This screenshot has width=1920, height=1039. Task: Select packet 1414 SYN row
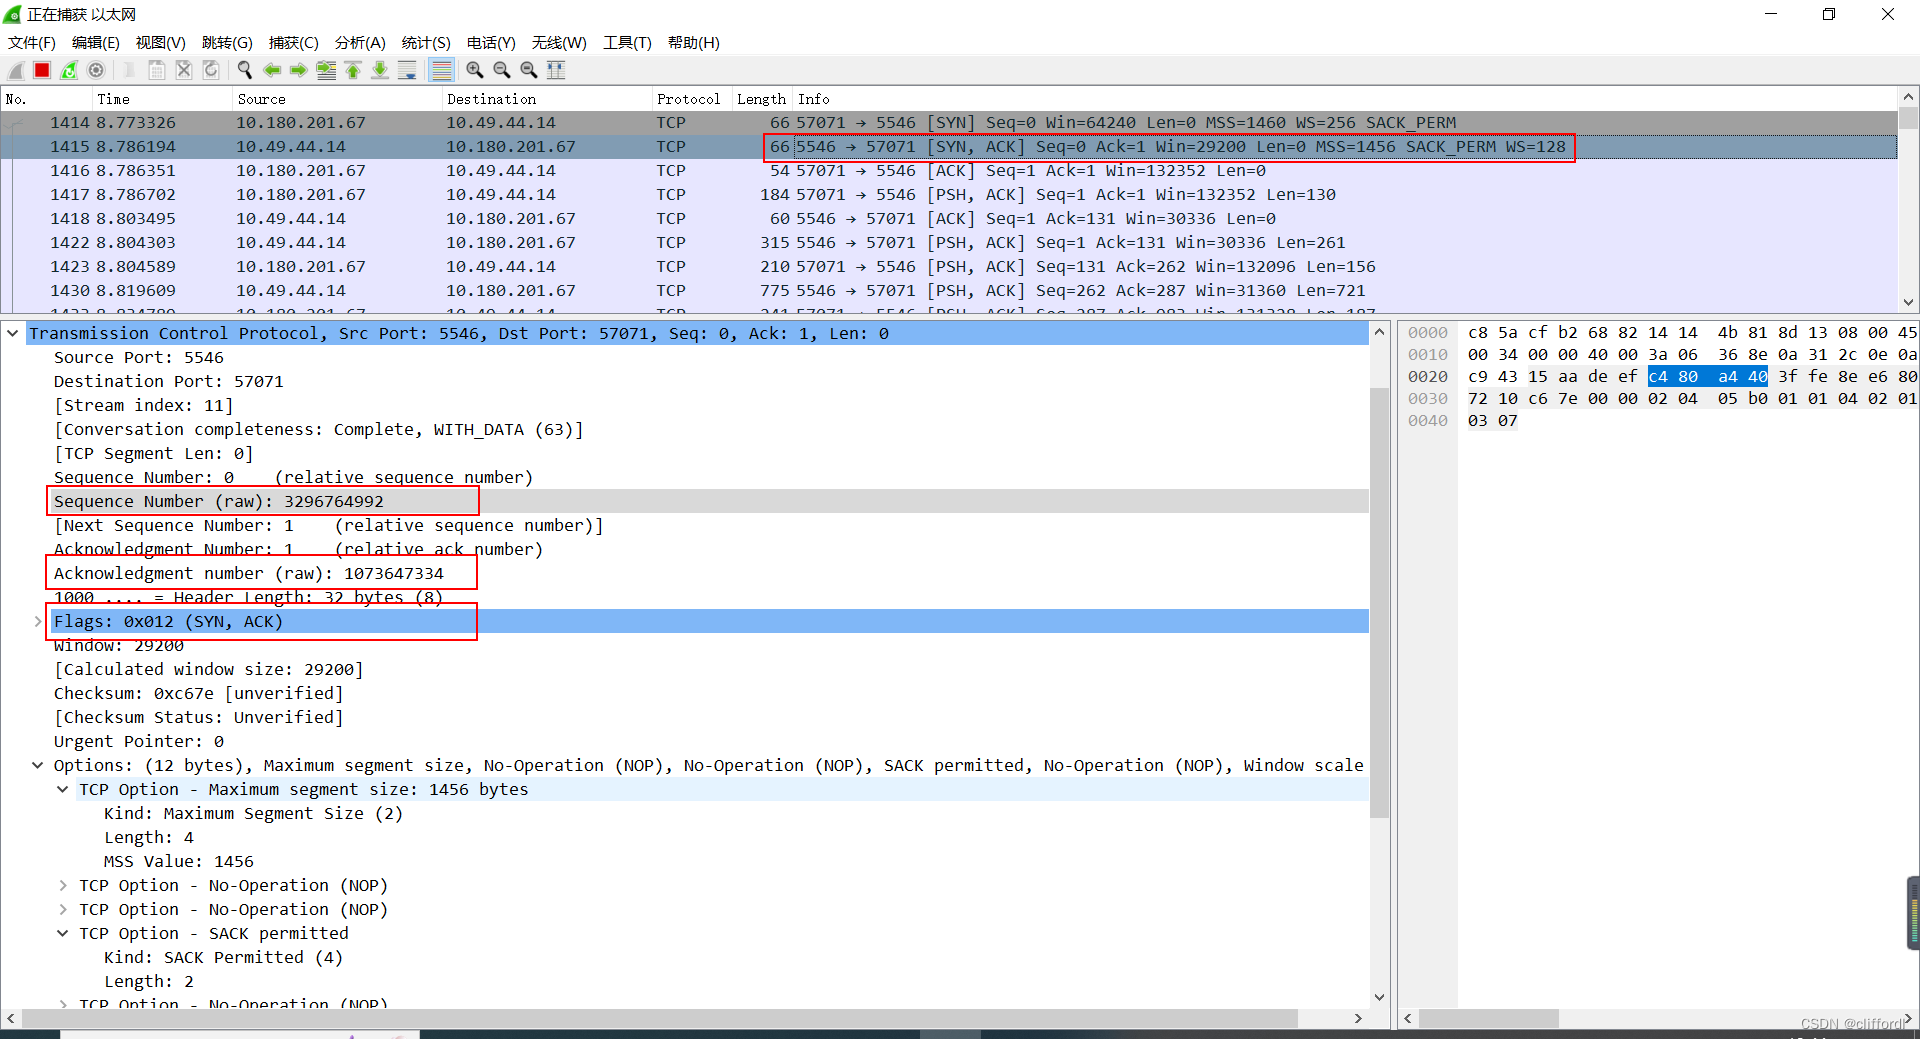(x=949, y=122)
